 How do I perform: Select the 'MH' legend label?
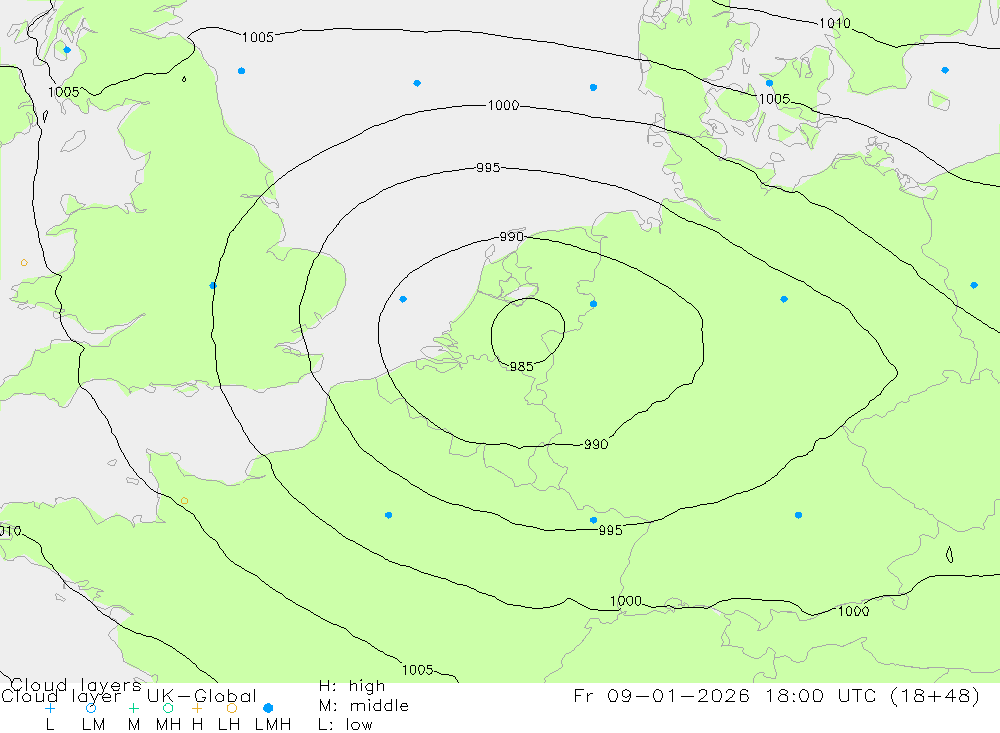pos(168,725)
